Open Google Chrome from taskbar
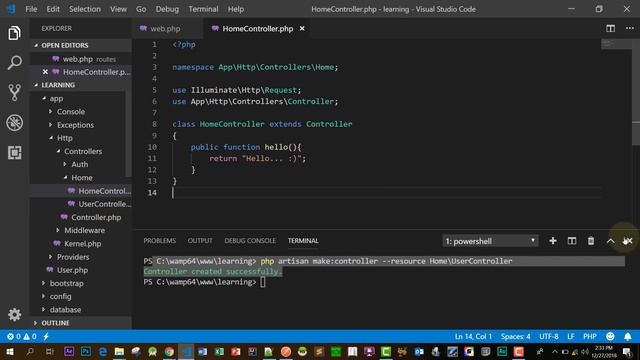640x360 pixels. point(169,351)
